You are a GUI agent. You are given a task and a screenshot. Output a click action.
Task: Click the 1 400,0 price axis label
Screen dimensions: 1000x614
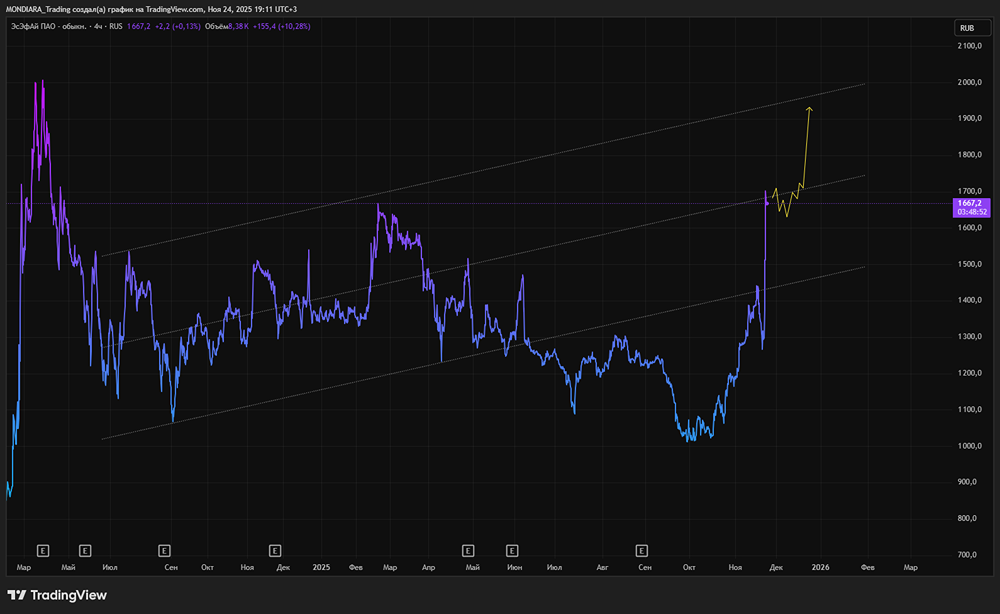(x=969, y=300)
